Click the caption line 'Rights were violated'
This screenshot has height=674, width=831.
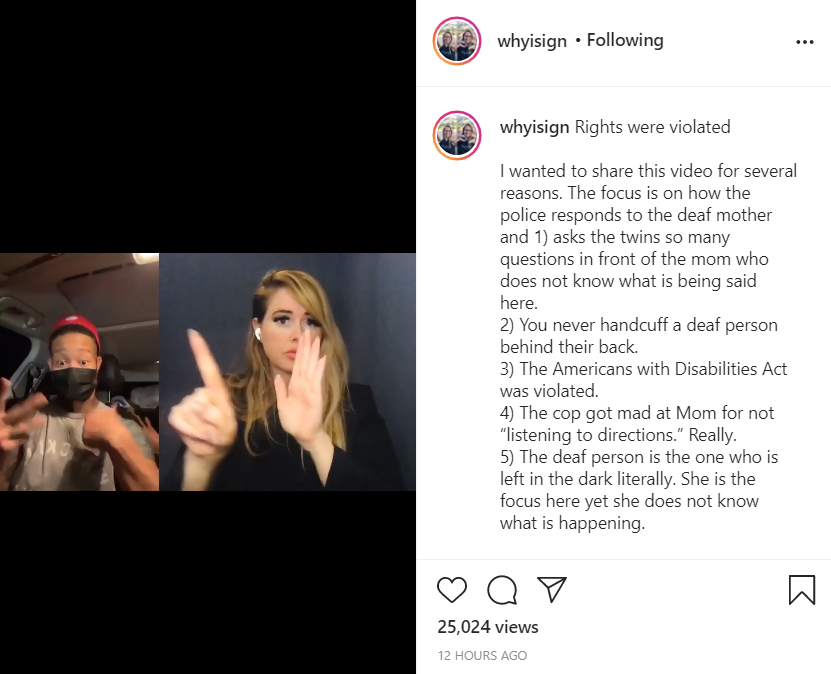pos(652,127)
